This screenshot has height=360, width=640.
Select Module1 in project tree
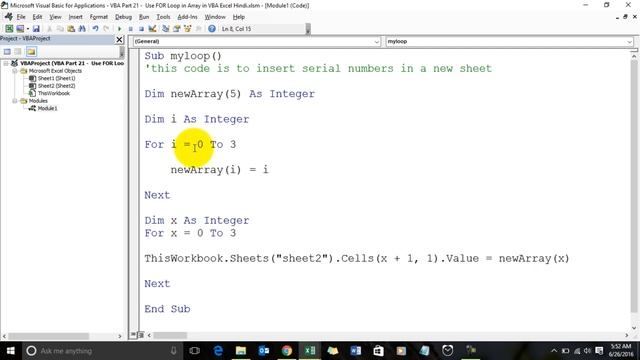pos(47,109)
